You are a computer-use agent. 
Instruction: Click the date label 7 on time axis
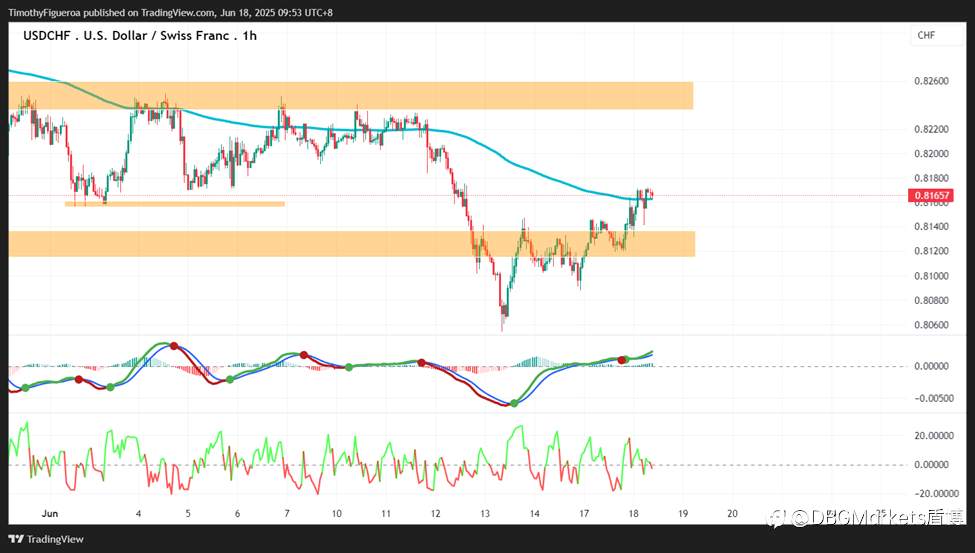(287, 514)
